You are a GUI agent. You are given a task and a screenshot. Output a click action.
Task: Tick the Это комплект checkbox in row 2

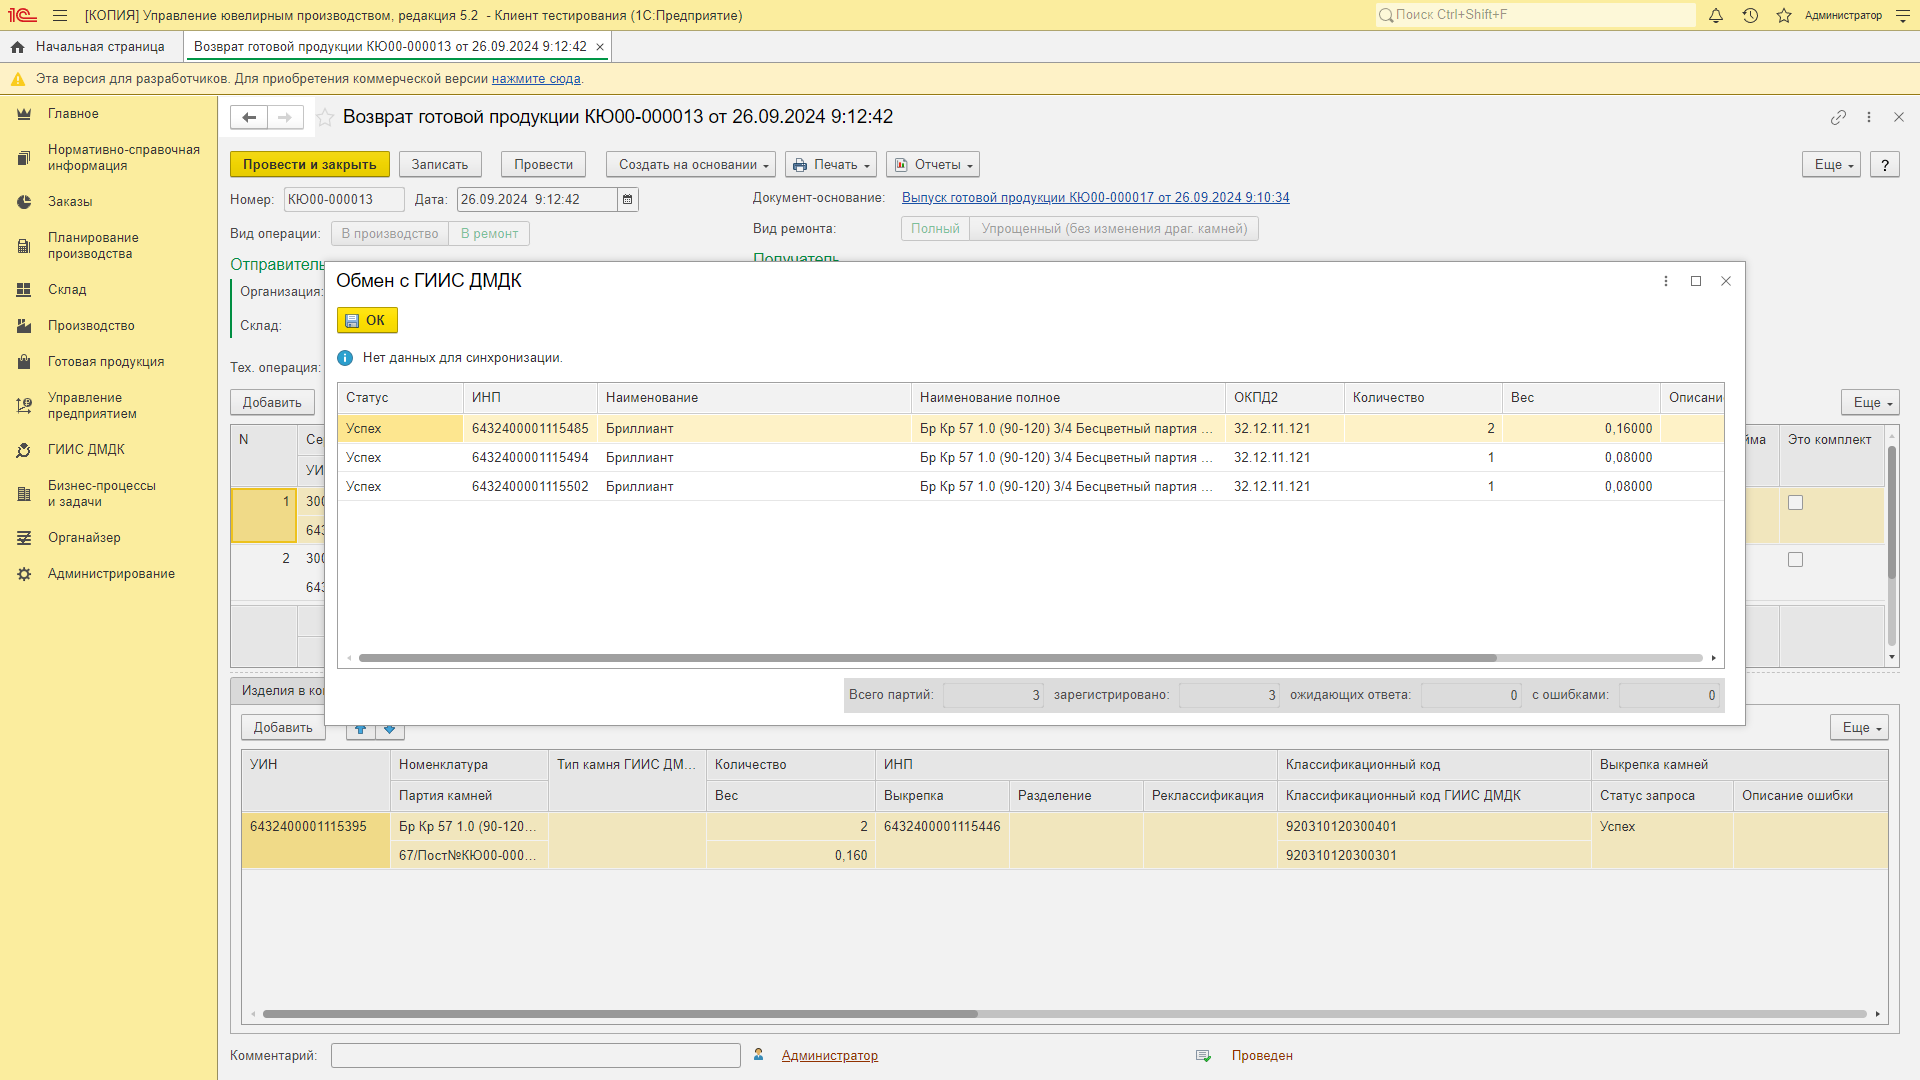[1796, 560]
